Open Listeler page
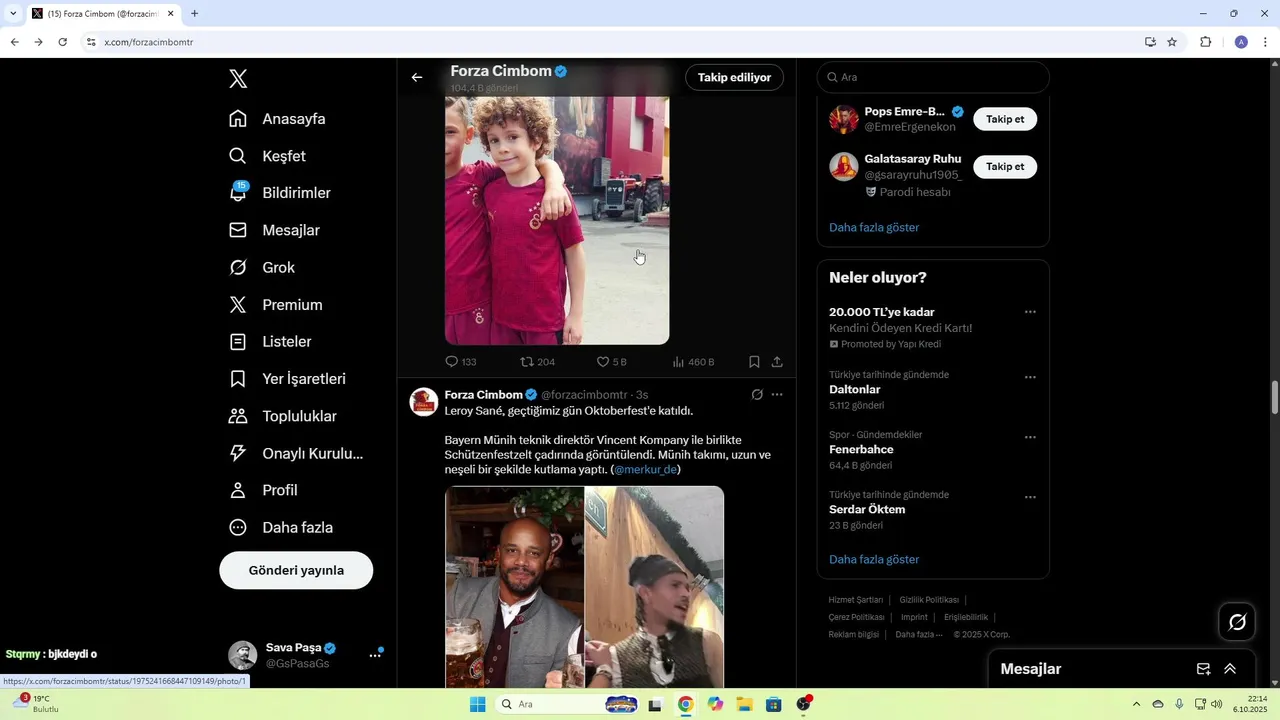The width and height of the screenshot is (1280, 720). pos(271,342)
